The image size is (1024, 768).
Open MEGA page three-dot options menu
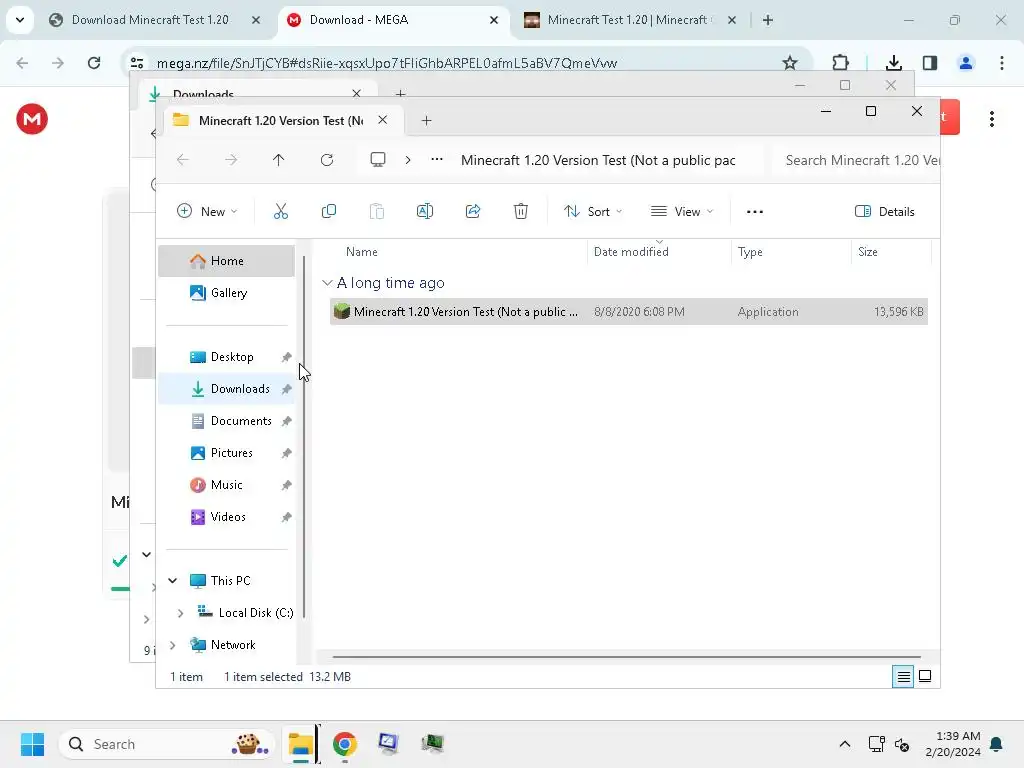pyautogui.click(x=991, y=119)
